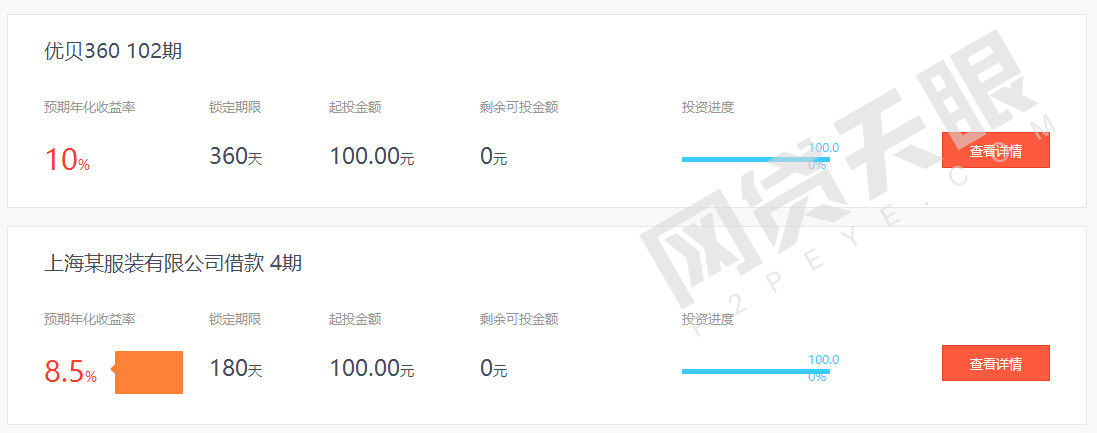Click the 上海某服装 loan progress bar
This screenshot has width=1097, height=433.
click(x=756, y=371)
